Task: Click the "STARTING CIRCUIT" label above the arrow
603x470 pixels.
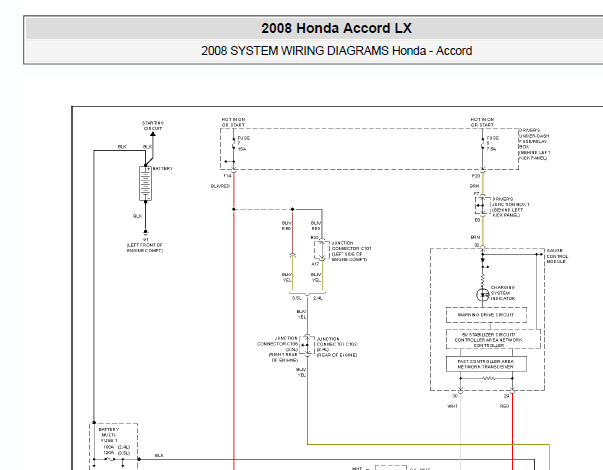Action: [153, 126]
